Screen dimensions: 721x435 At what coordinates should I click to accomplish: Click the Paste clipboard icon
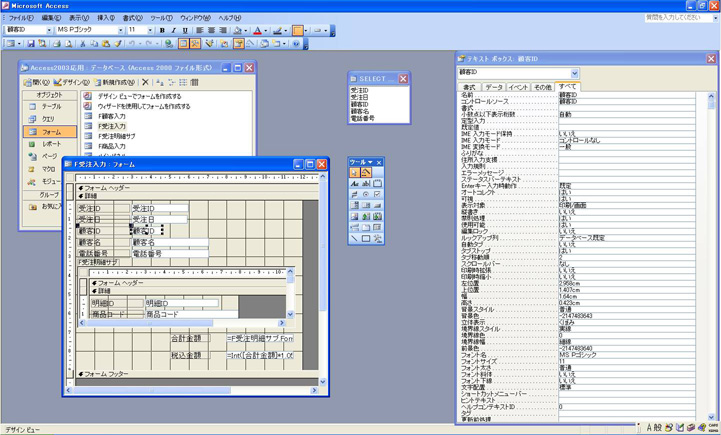tap(106, 44)
